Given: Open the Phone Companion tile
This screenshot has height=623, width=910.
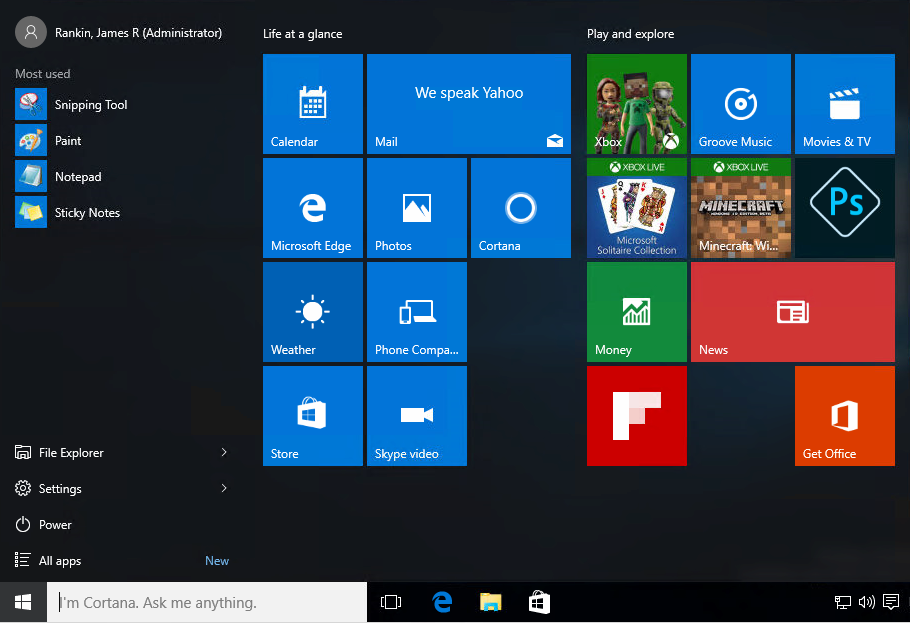Looking at the screenshot, I should pos(417,312).
